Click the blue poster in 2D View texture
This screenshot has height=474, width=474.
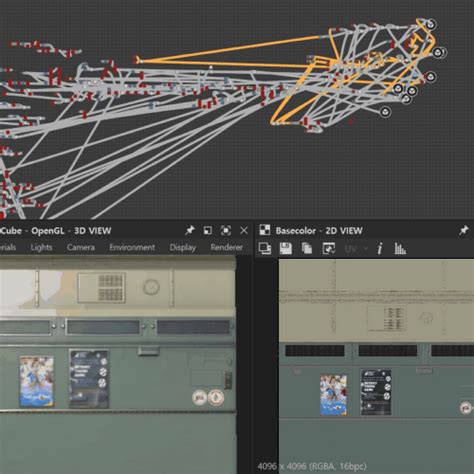coord(333,394)
